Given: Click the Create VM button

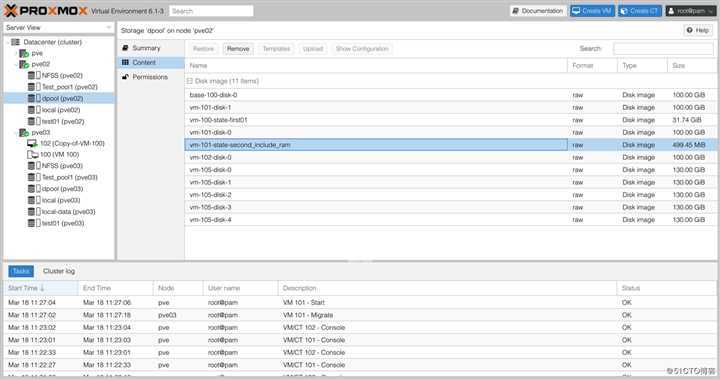Looking at the screenshot, I should click(x=592, y=11).
